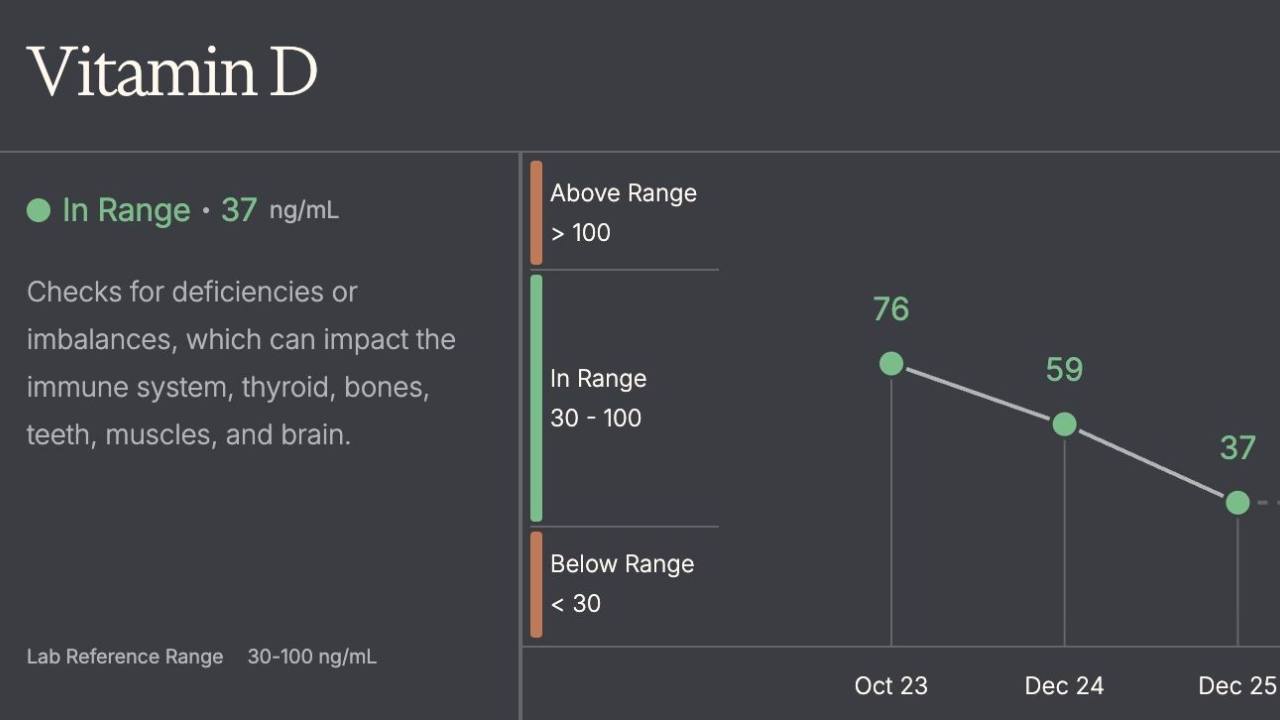Click the 37 value label above last point
Image resolution: width=1280 pixels, height=720 pixels.
1237,448
